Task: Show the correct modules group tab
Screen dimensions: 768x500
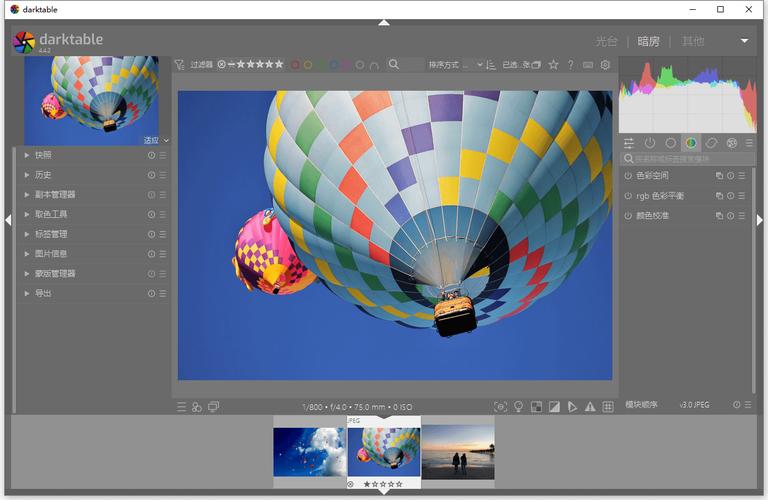Action: coord(712,143)
